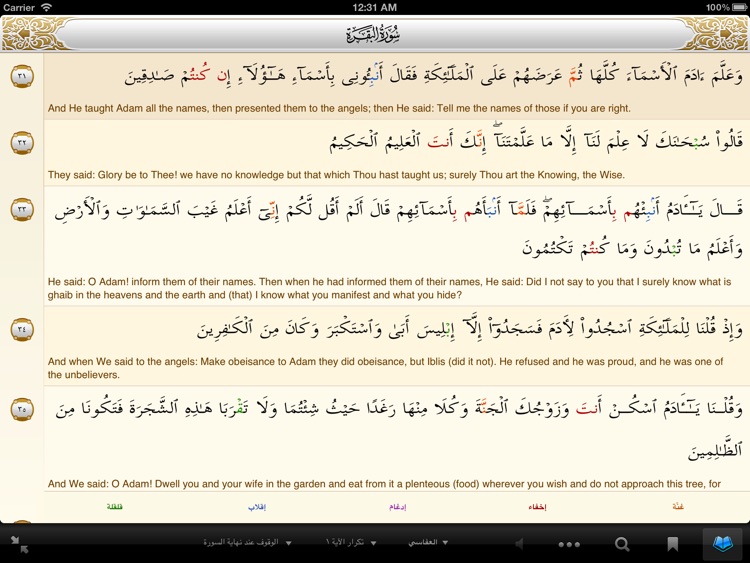Open the three-dots more options
750x563 pixels.
(x=569, y=544)
